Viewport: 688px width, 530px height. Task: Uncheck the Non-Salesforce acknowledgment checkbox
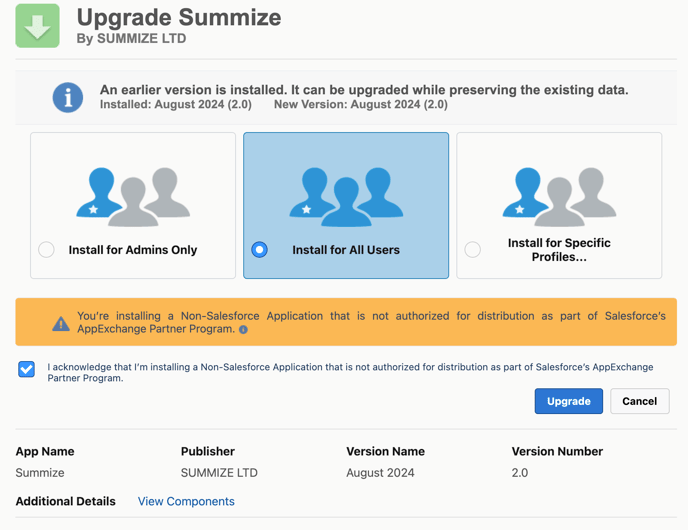(27, 369)
